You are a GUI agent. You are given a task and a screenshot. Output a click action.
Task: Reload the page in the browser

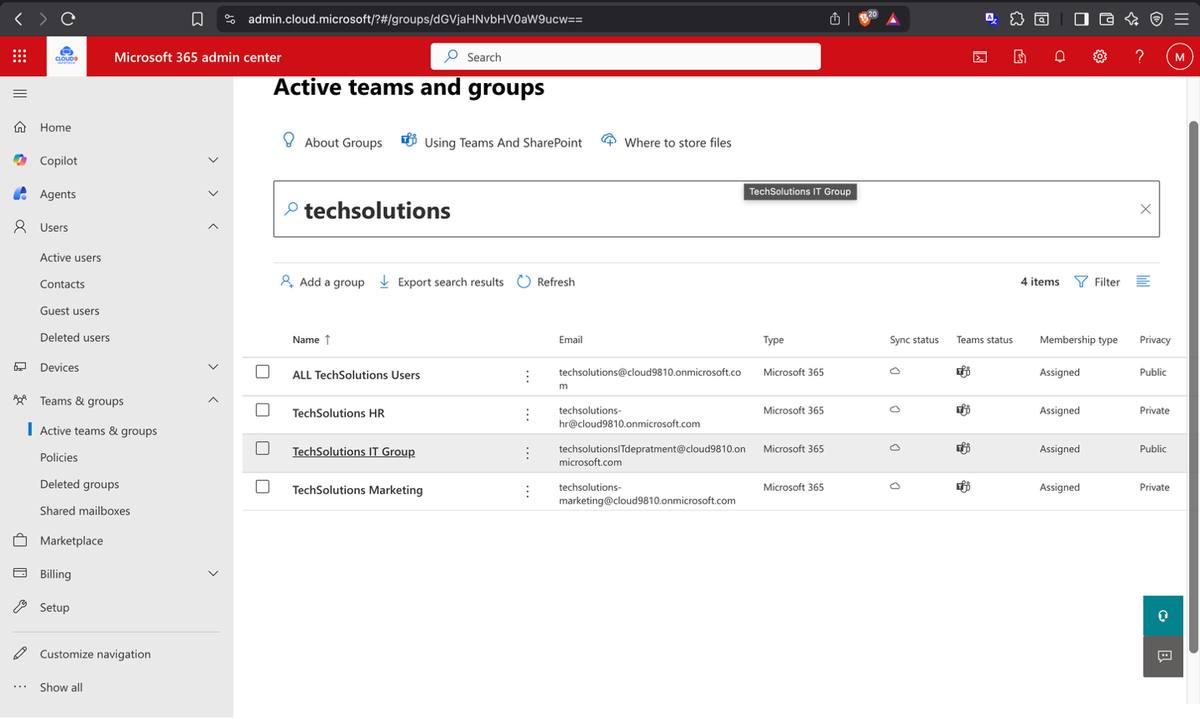coord(69,18)
